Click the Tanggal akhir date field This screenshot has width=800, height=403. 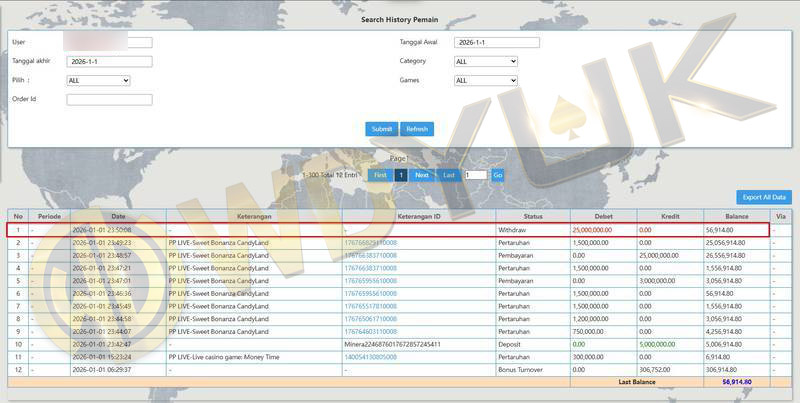pos(109,61)
